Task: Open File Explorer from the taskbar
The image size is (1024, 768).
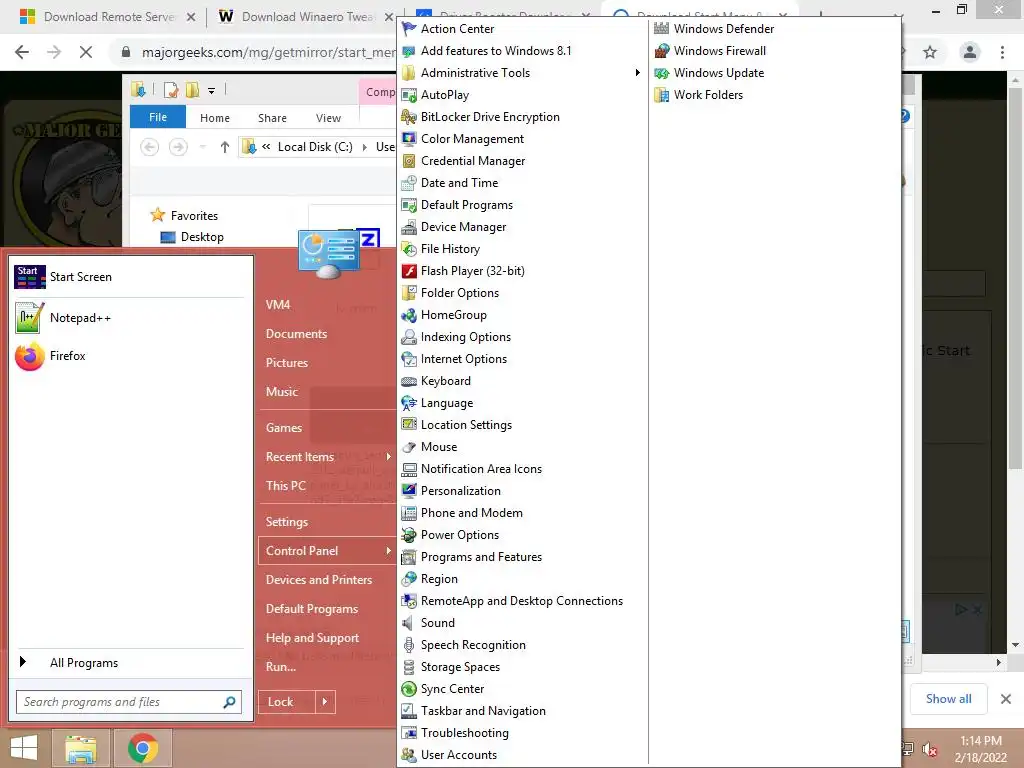Action: click(x=80, y=748)
